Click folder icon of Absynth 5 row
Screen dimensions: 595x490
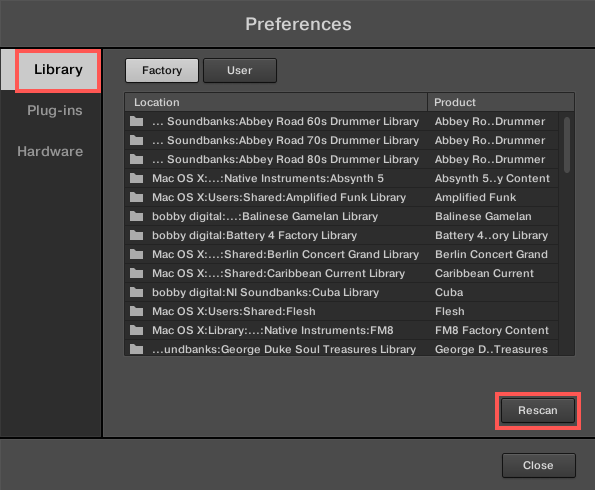(x=136, y=178)
